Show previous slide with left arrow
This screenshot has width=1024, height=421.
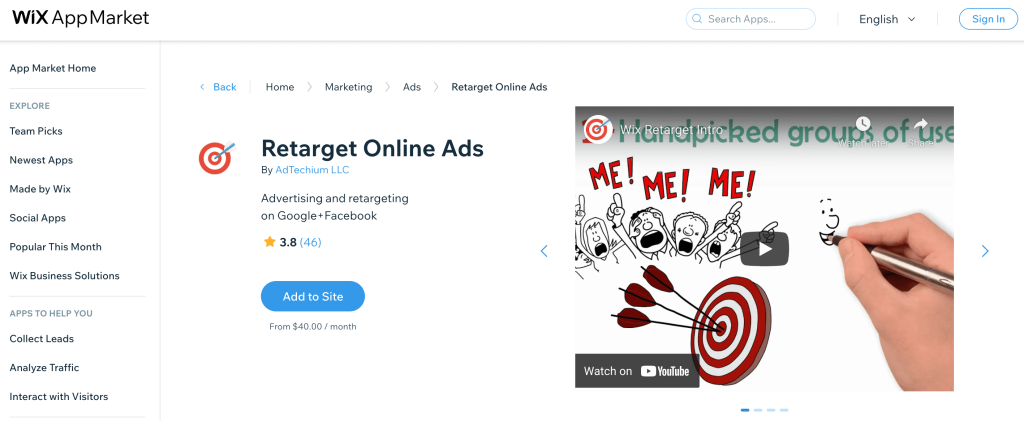[544, 251]
